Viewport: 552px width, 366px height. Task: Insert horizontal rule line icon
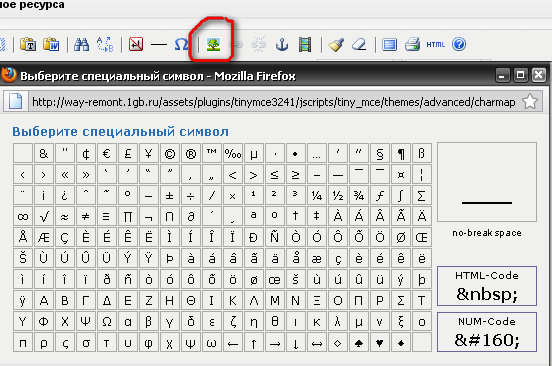coord(159,44)
